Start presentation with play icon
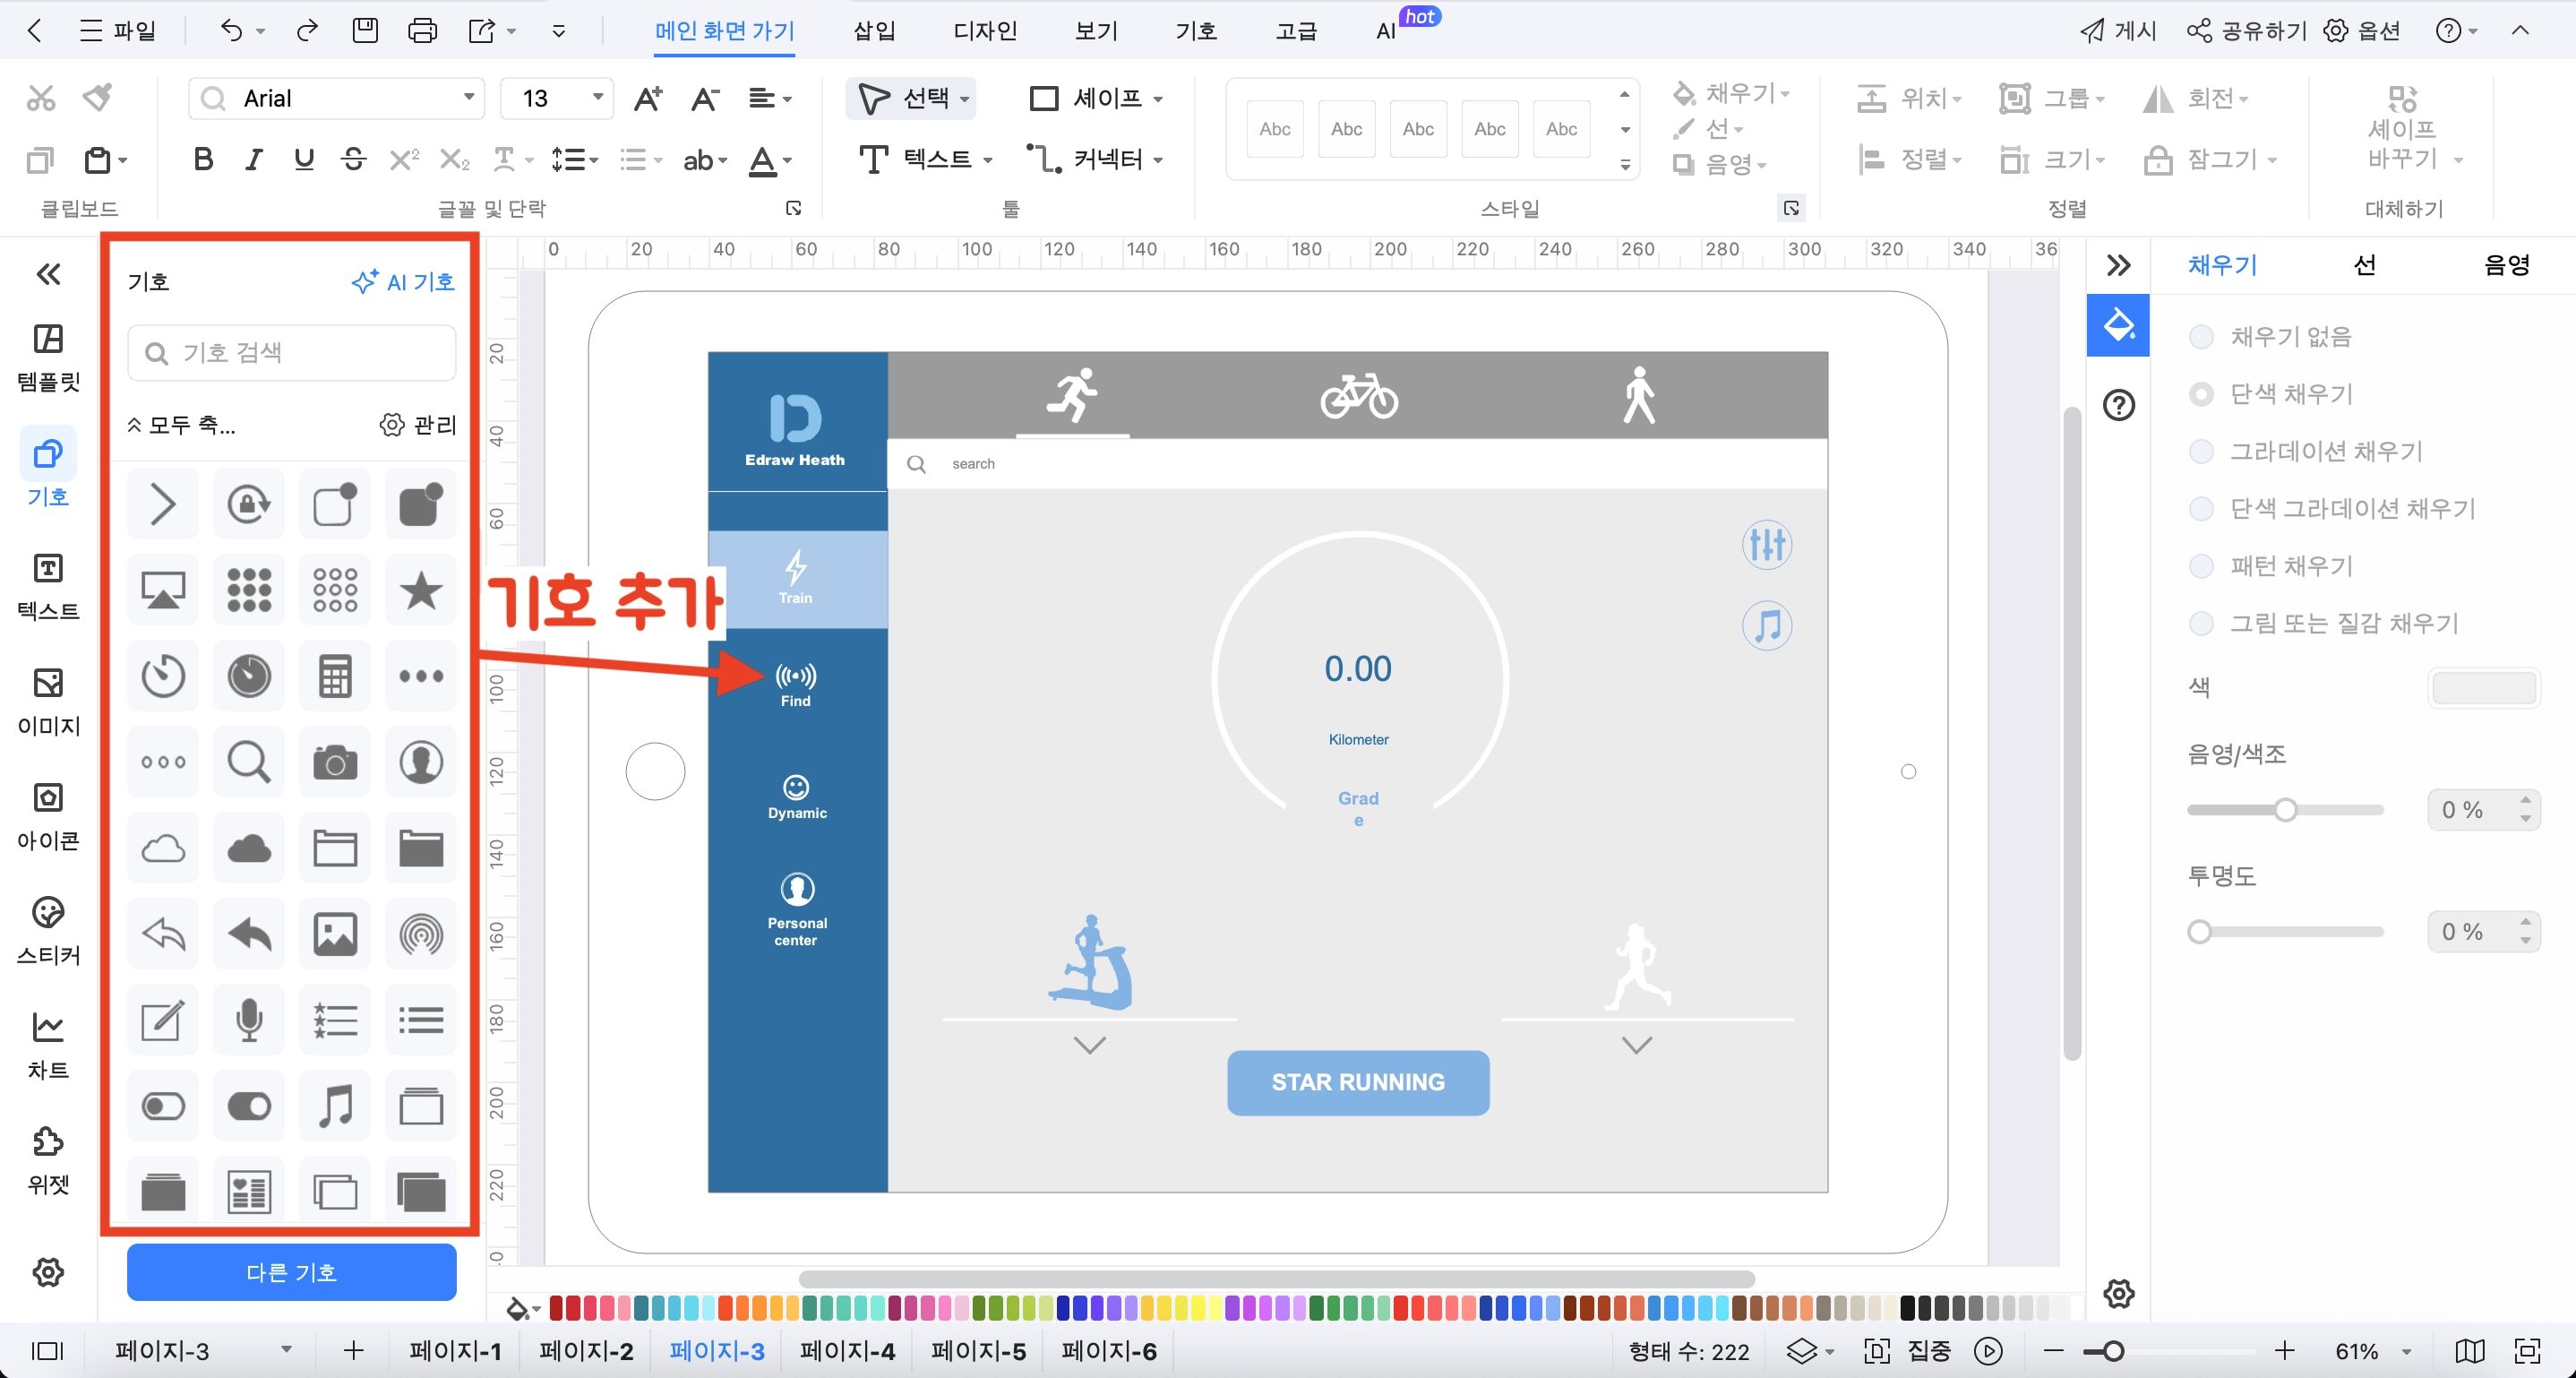Viewport: 2576px width, 1378px height. tap(1988, 1351)
